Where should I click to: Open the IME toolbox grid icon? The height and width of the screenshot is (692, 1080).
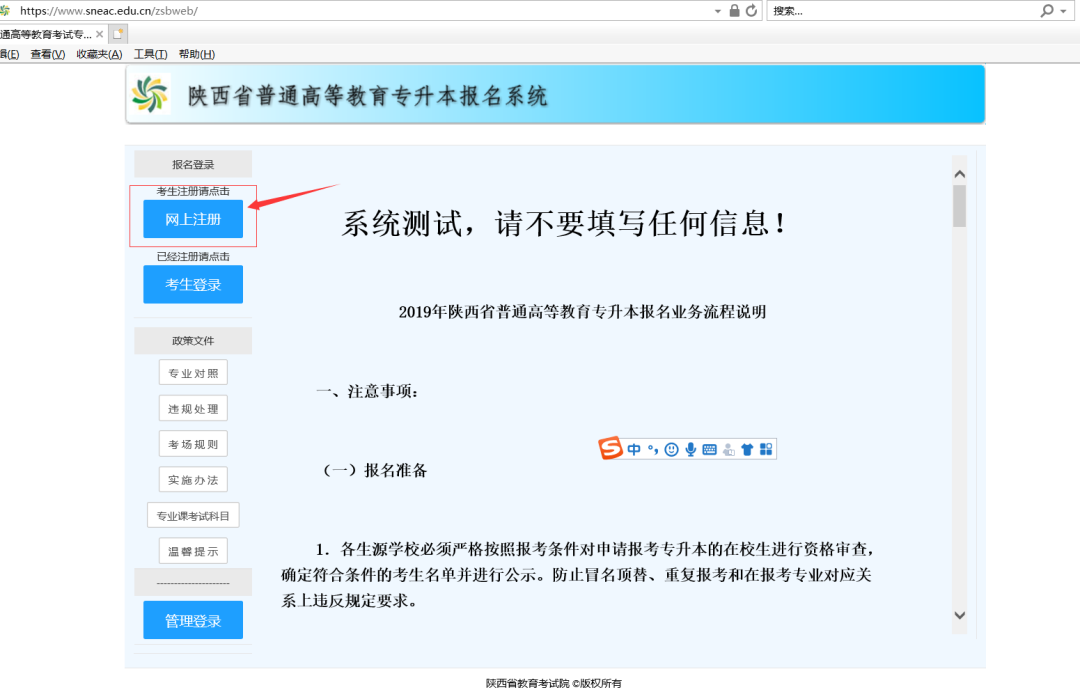(x=766, y=450)
